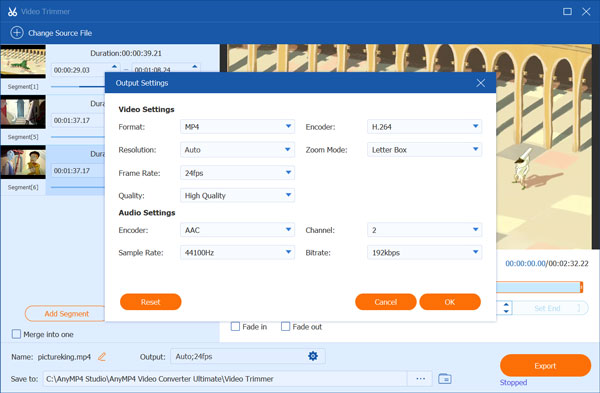600x393 pixels.
Task: Expand the Channel dropdown showing 2
Action: pyautogui.click(x=424, y=230)
